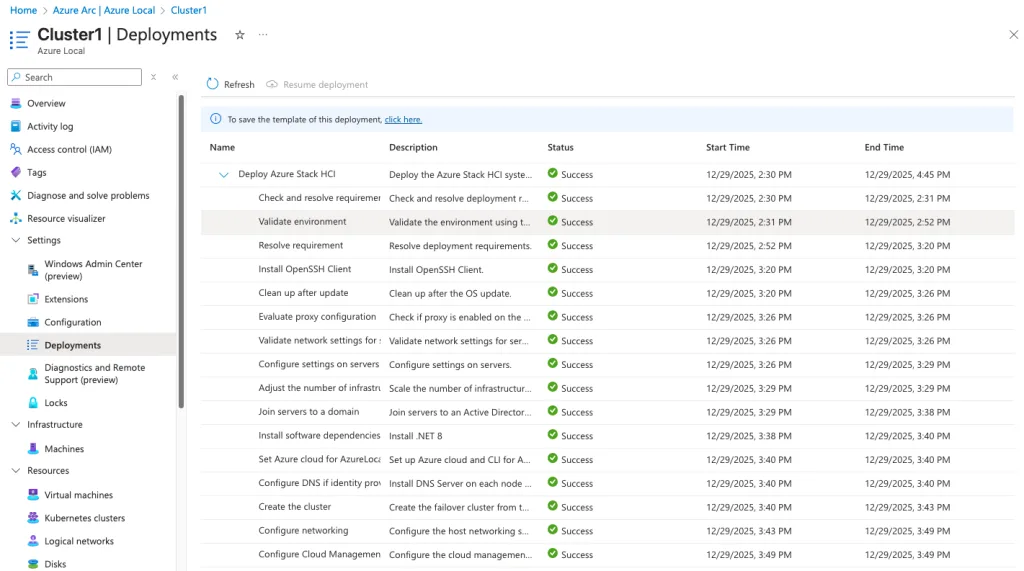Open the more options ellipsis in header
Image resolution: width=1024 pixels, height=571 pixels.
(263, 35)
